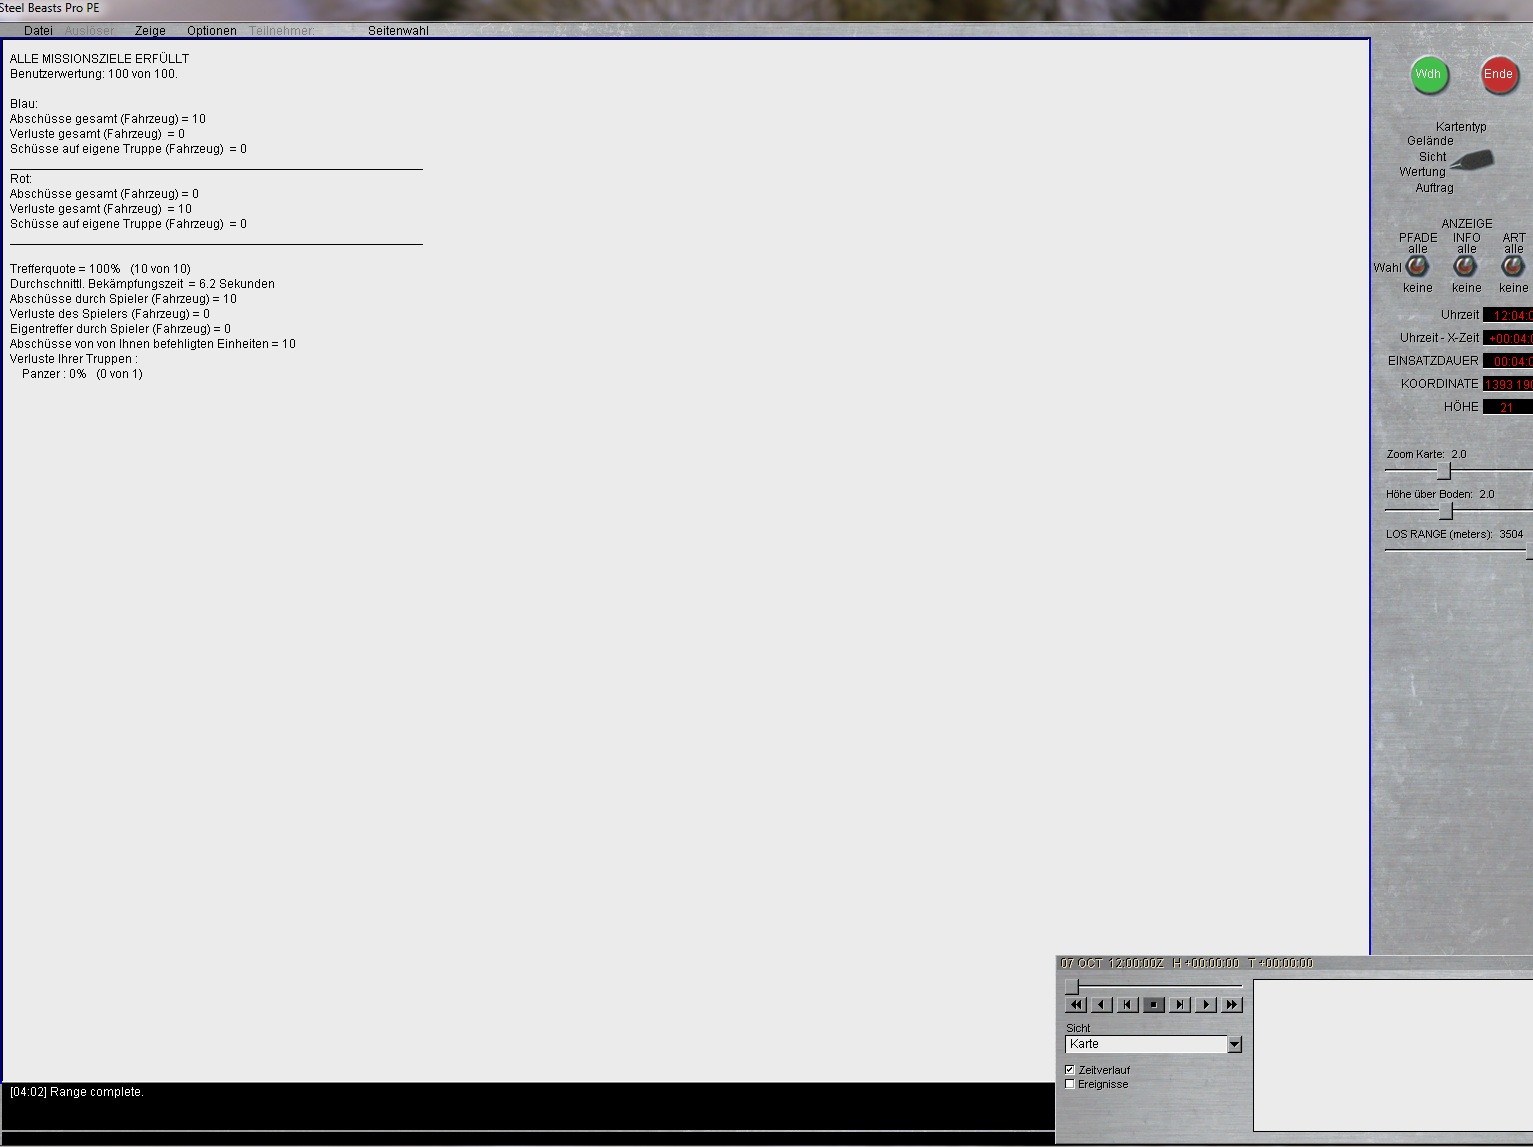The image size is (1533, 1147).
Task: Open the Seitenwahl menu
Action: [x=398, y=31]
